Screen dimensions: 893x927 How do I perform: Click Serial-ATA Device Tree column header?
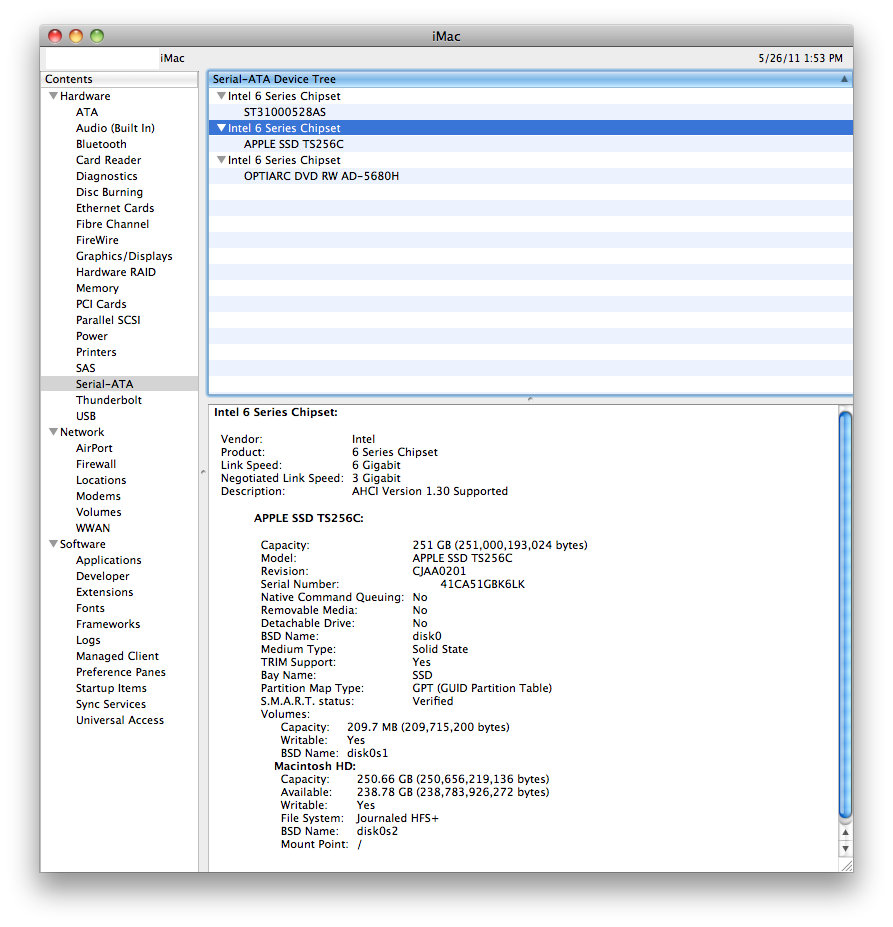[x=530, y=79]
